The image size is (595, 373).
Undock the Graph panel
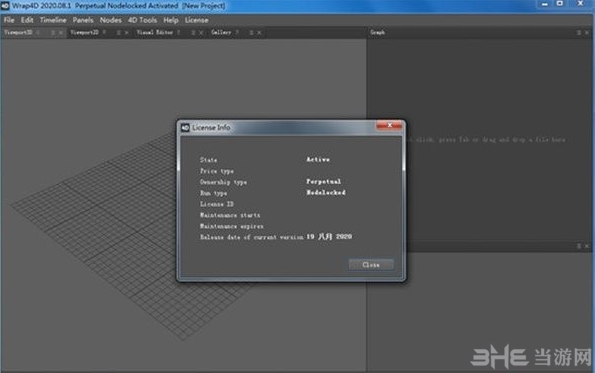[579, 33]
